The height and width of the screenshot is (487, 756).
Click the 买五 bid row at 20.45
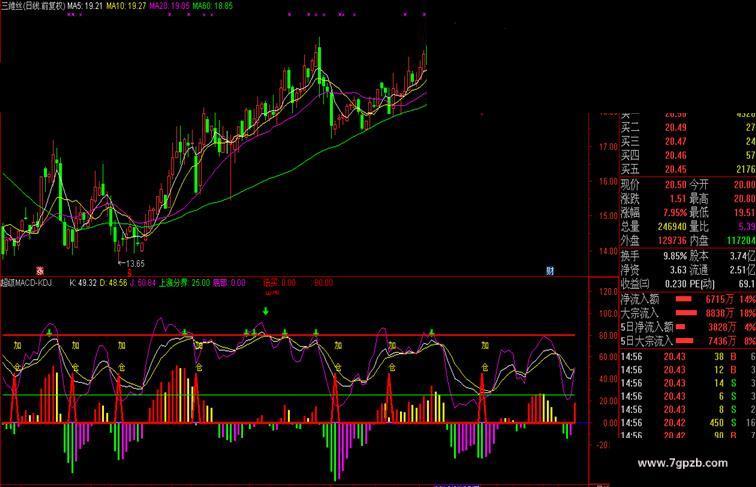click(688, 169)
